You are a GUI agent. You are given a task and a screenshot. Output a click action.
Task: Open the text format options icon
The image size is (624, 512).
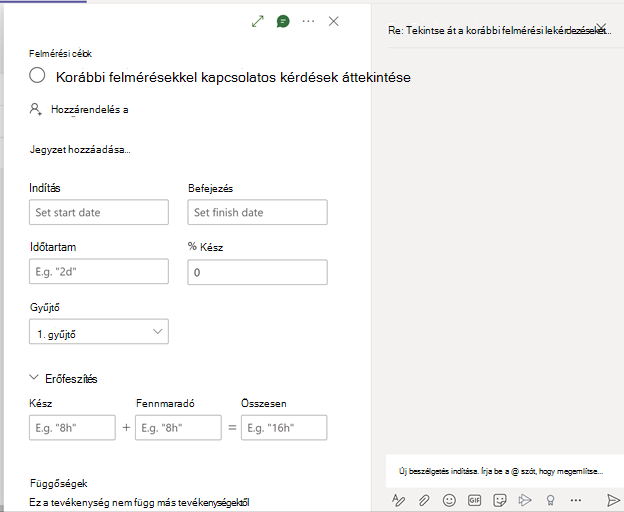click(398, 500)
